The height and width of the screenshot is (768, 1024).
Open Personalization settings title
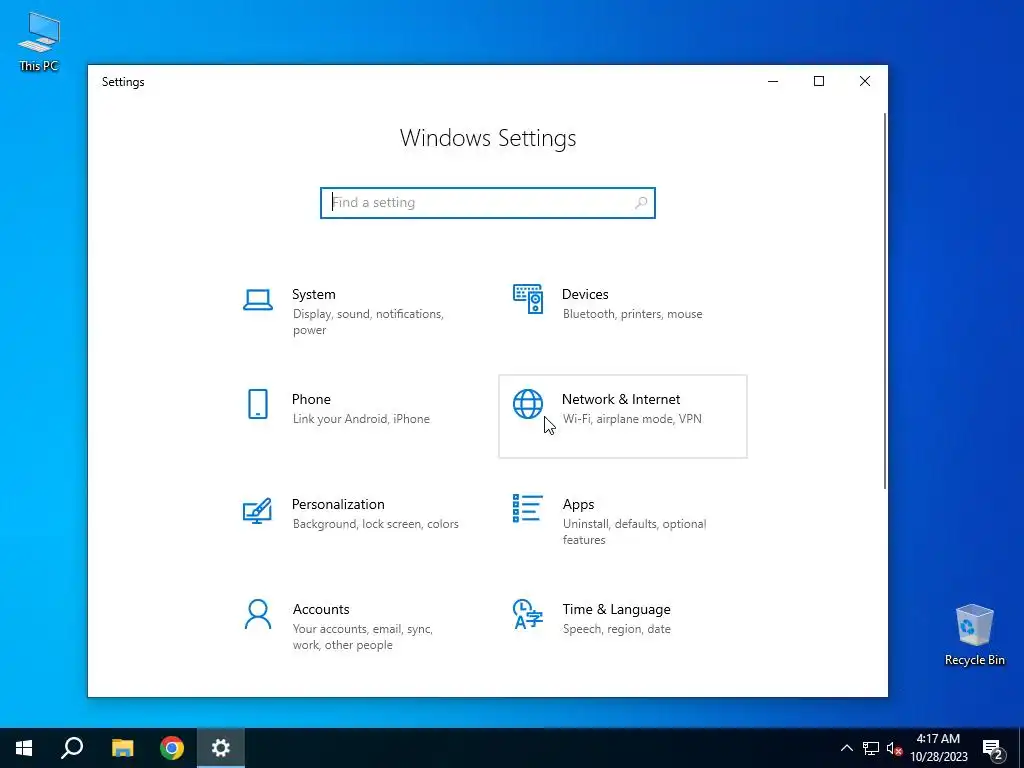[x=338, y=504]
